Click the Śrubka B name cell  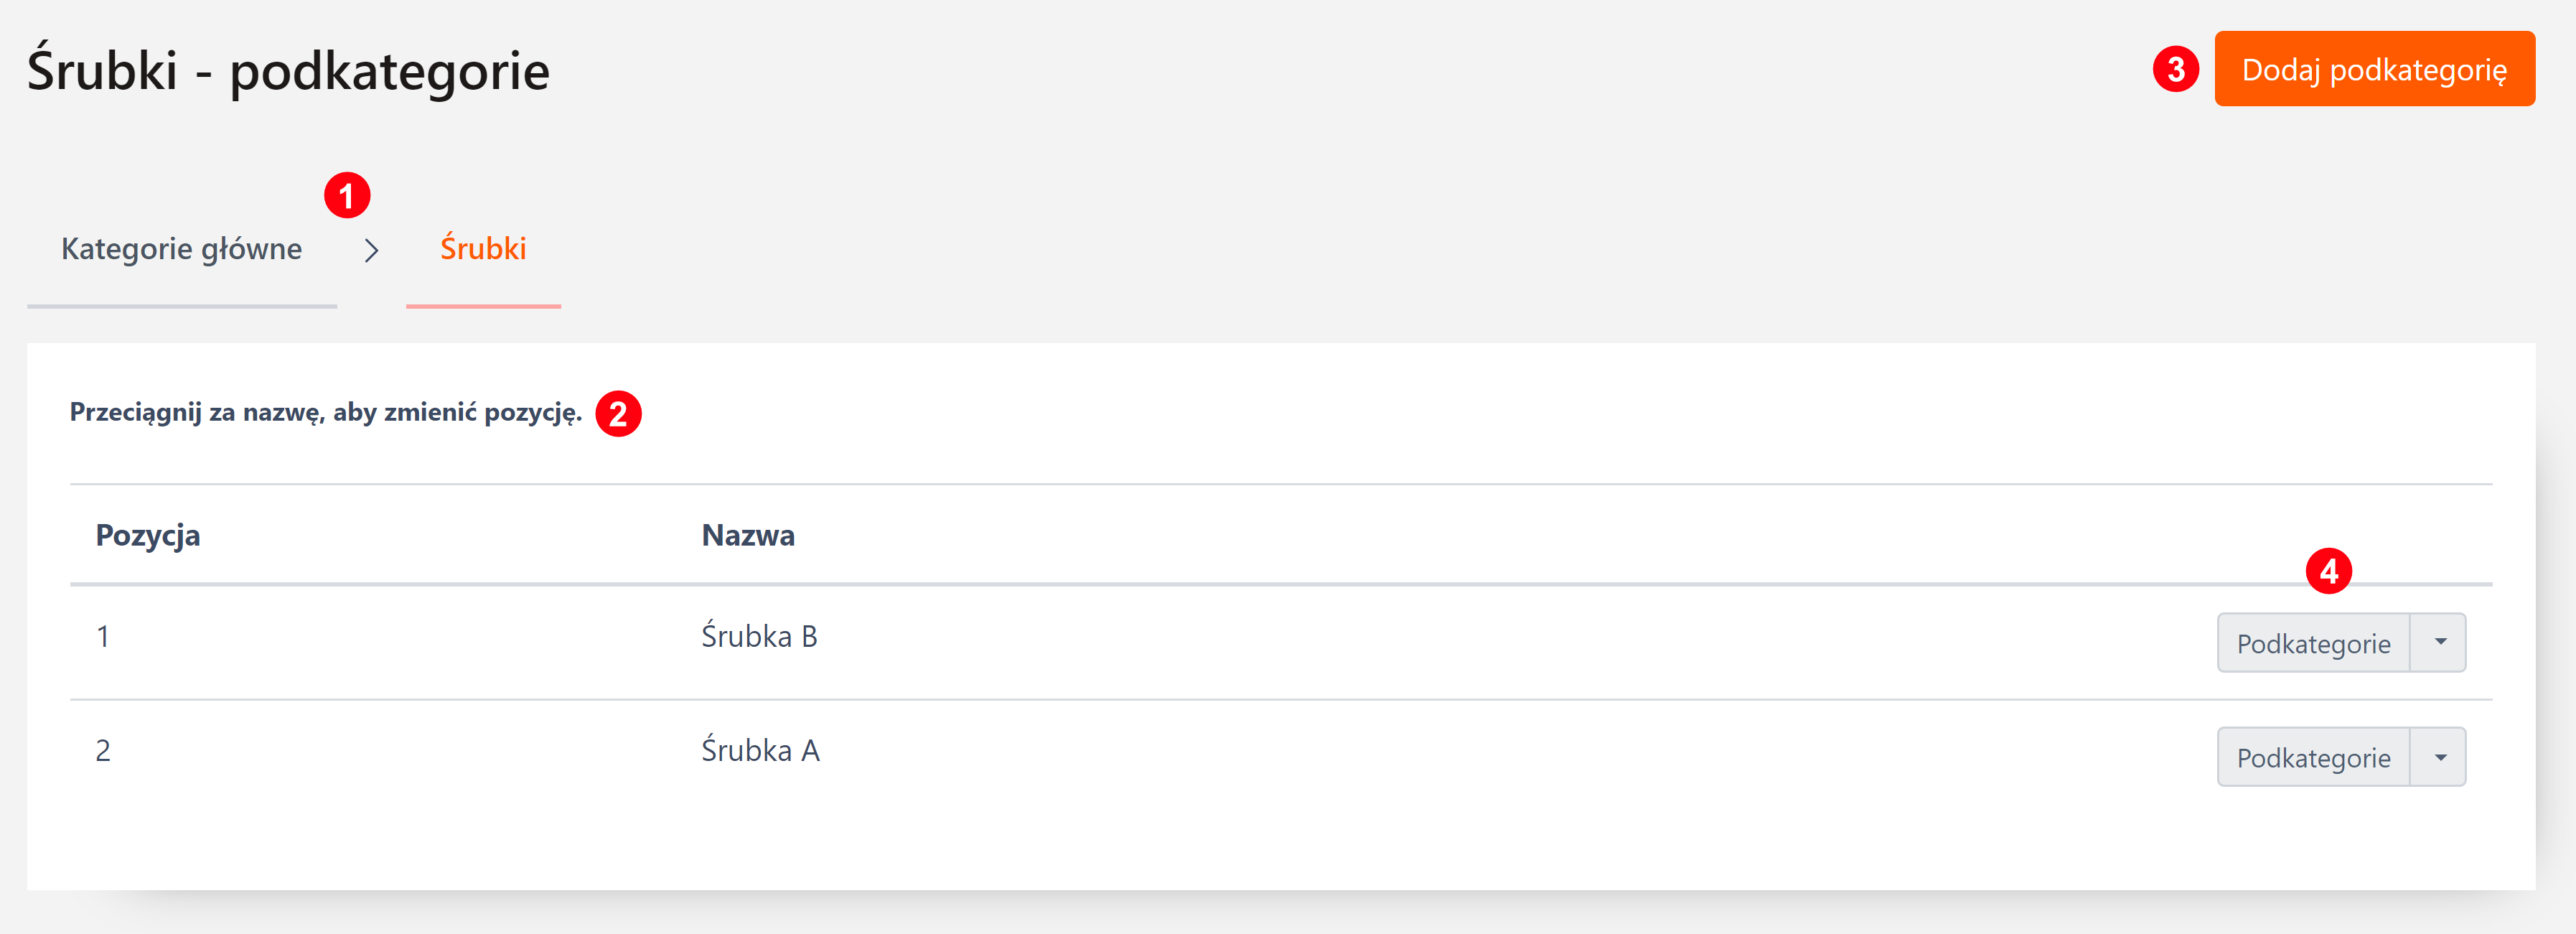(x=759, y=636)
